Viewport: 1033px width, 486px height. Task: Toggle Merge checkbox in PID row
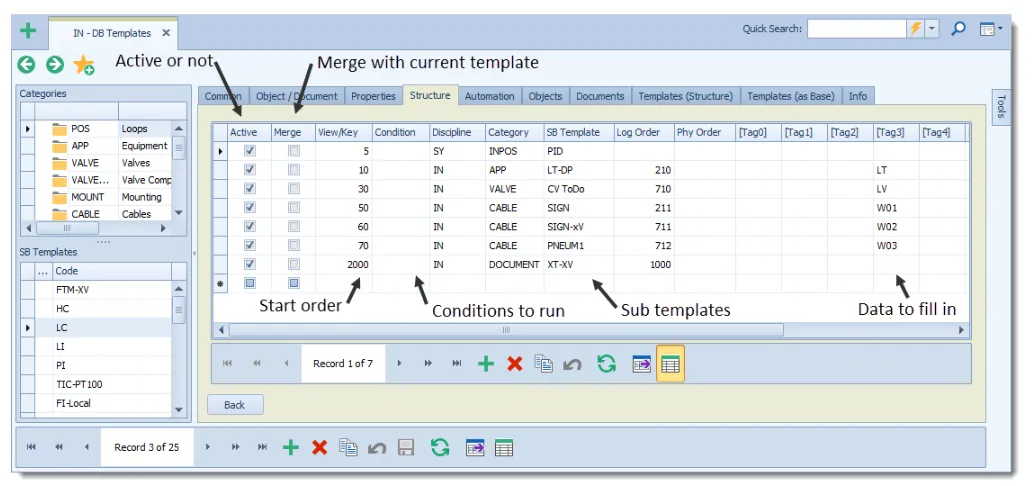tap(294, 151)
